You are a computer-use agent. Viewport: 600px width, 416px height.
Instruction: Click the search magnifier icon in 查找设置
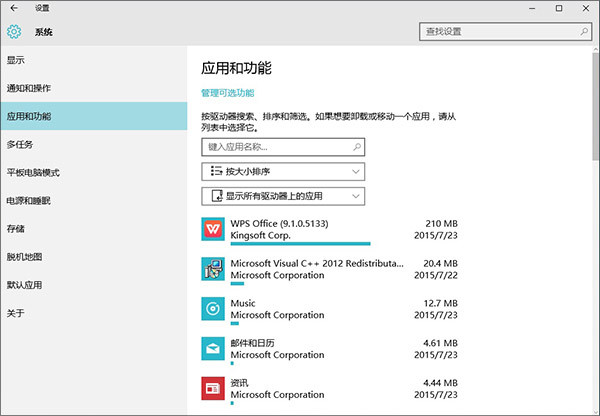579,32
